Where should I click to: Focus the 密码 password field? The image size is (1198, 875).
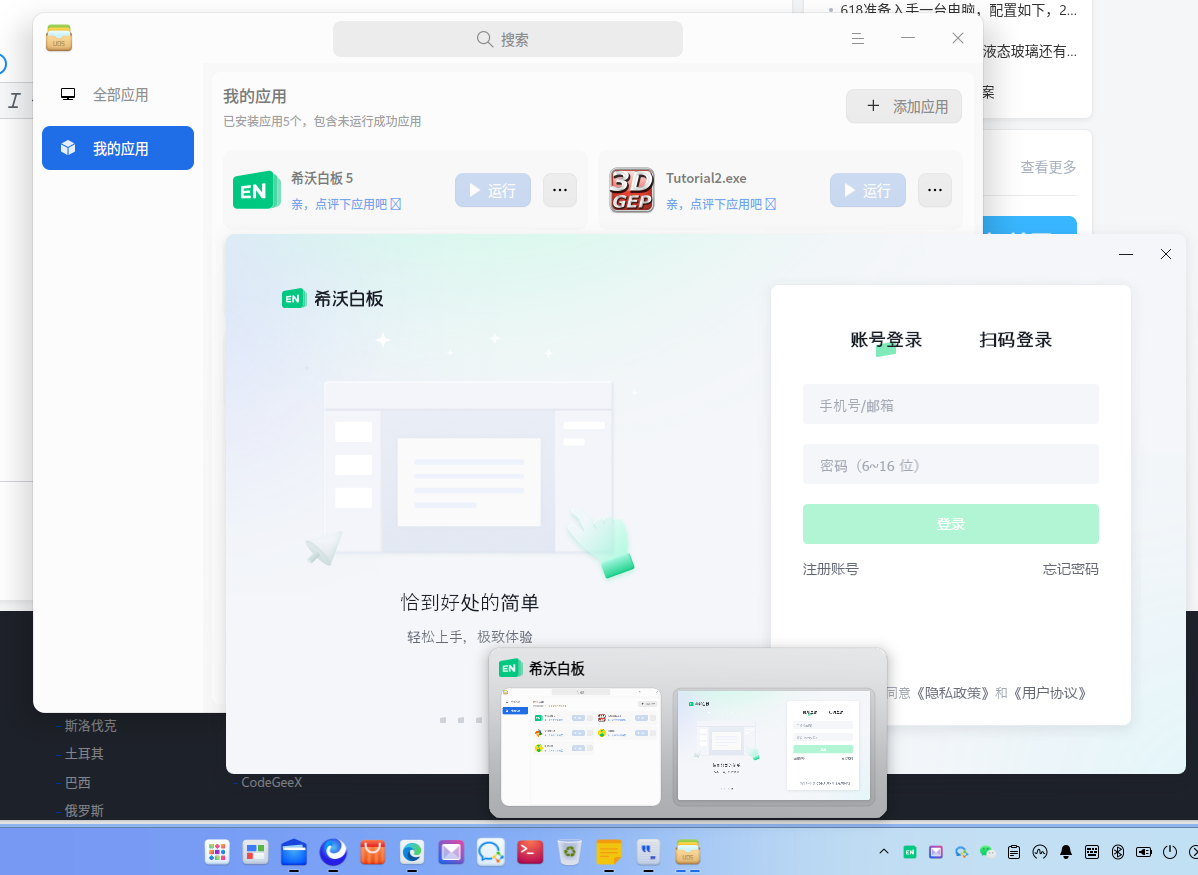[x=950, y=465]
